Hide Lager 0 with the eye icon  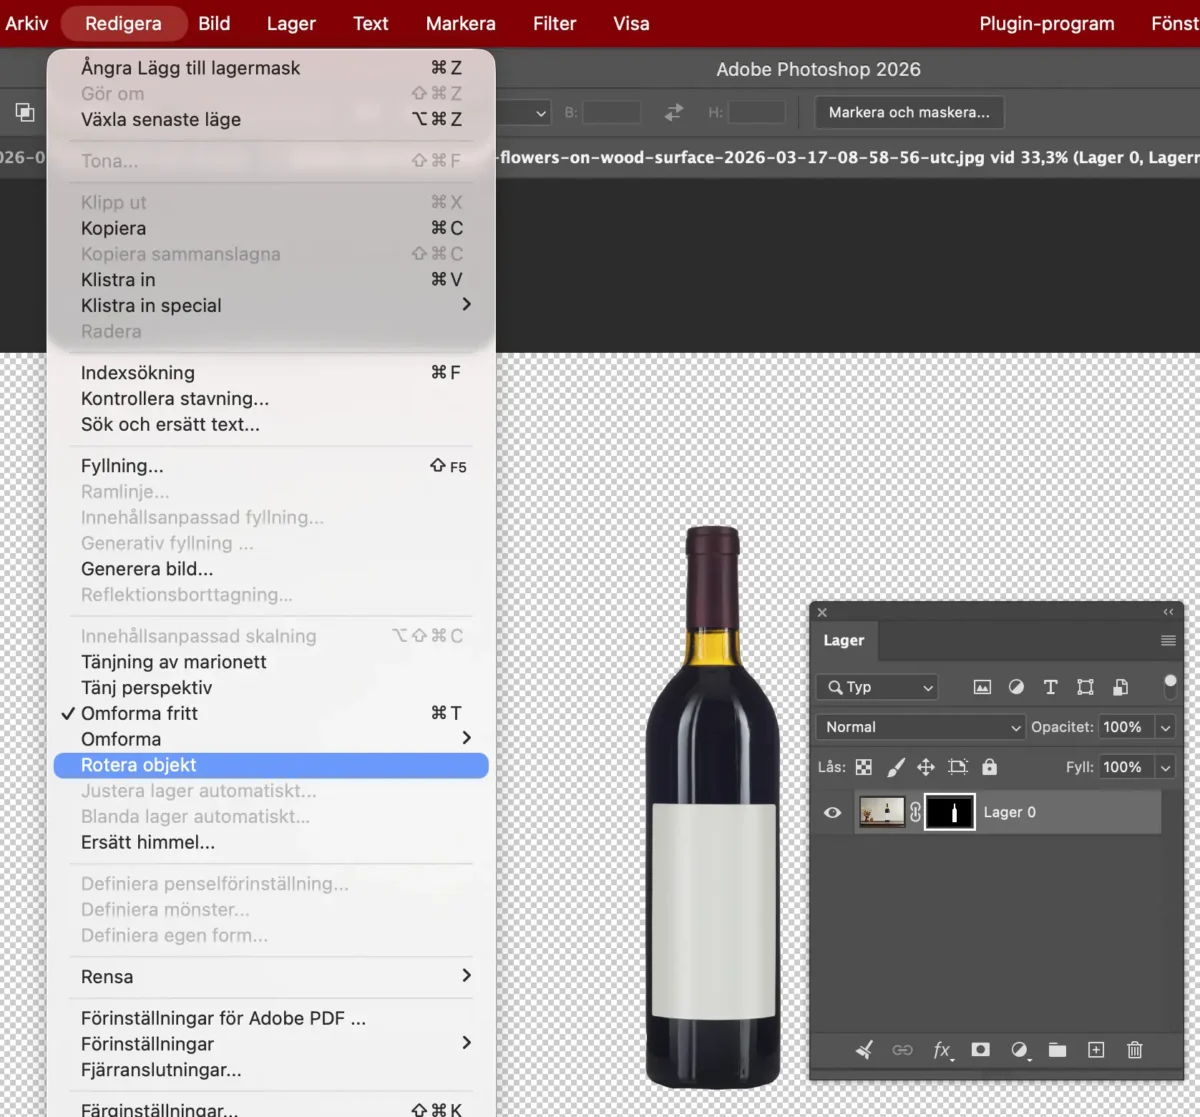tap(832, 812)
